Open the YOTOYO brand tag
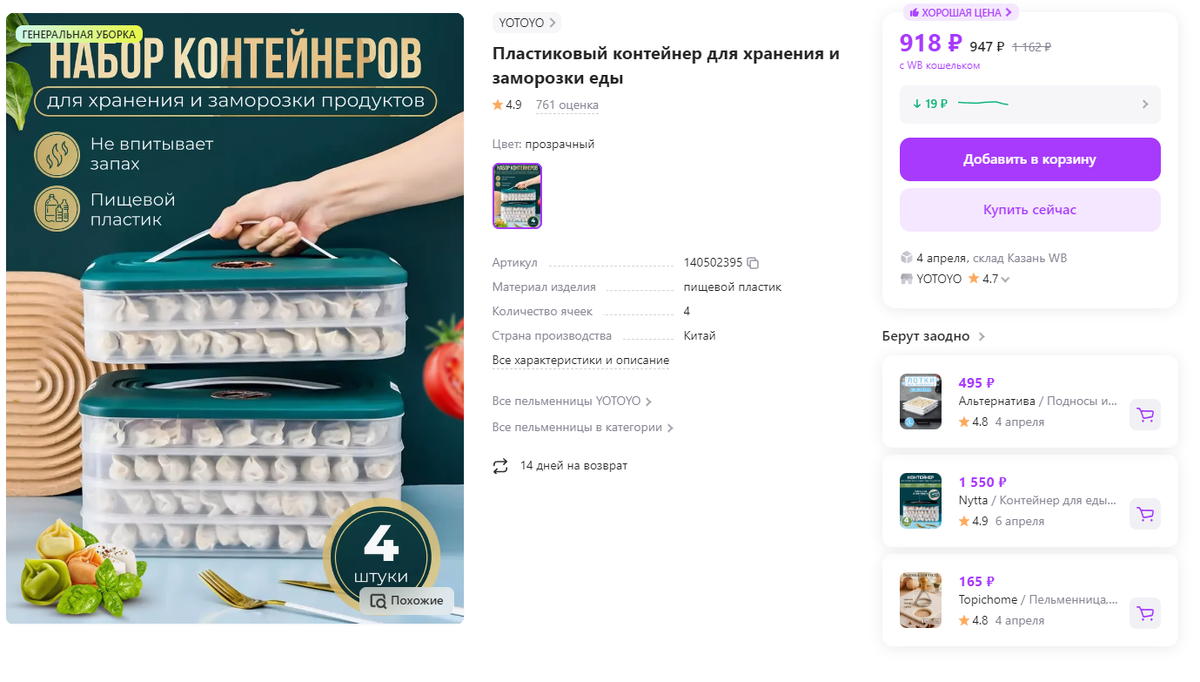 (527, 22)
